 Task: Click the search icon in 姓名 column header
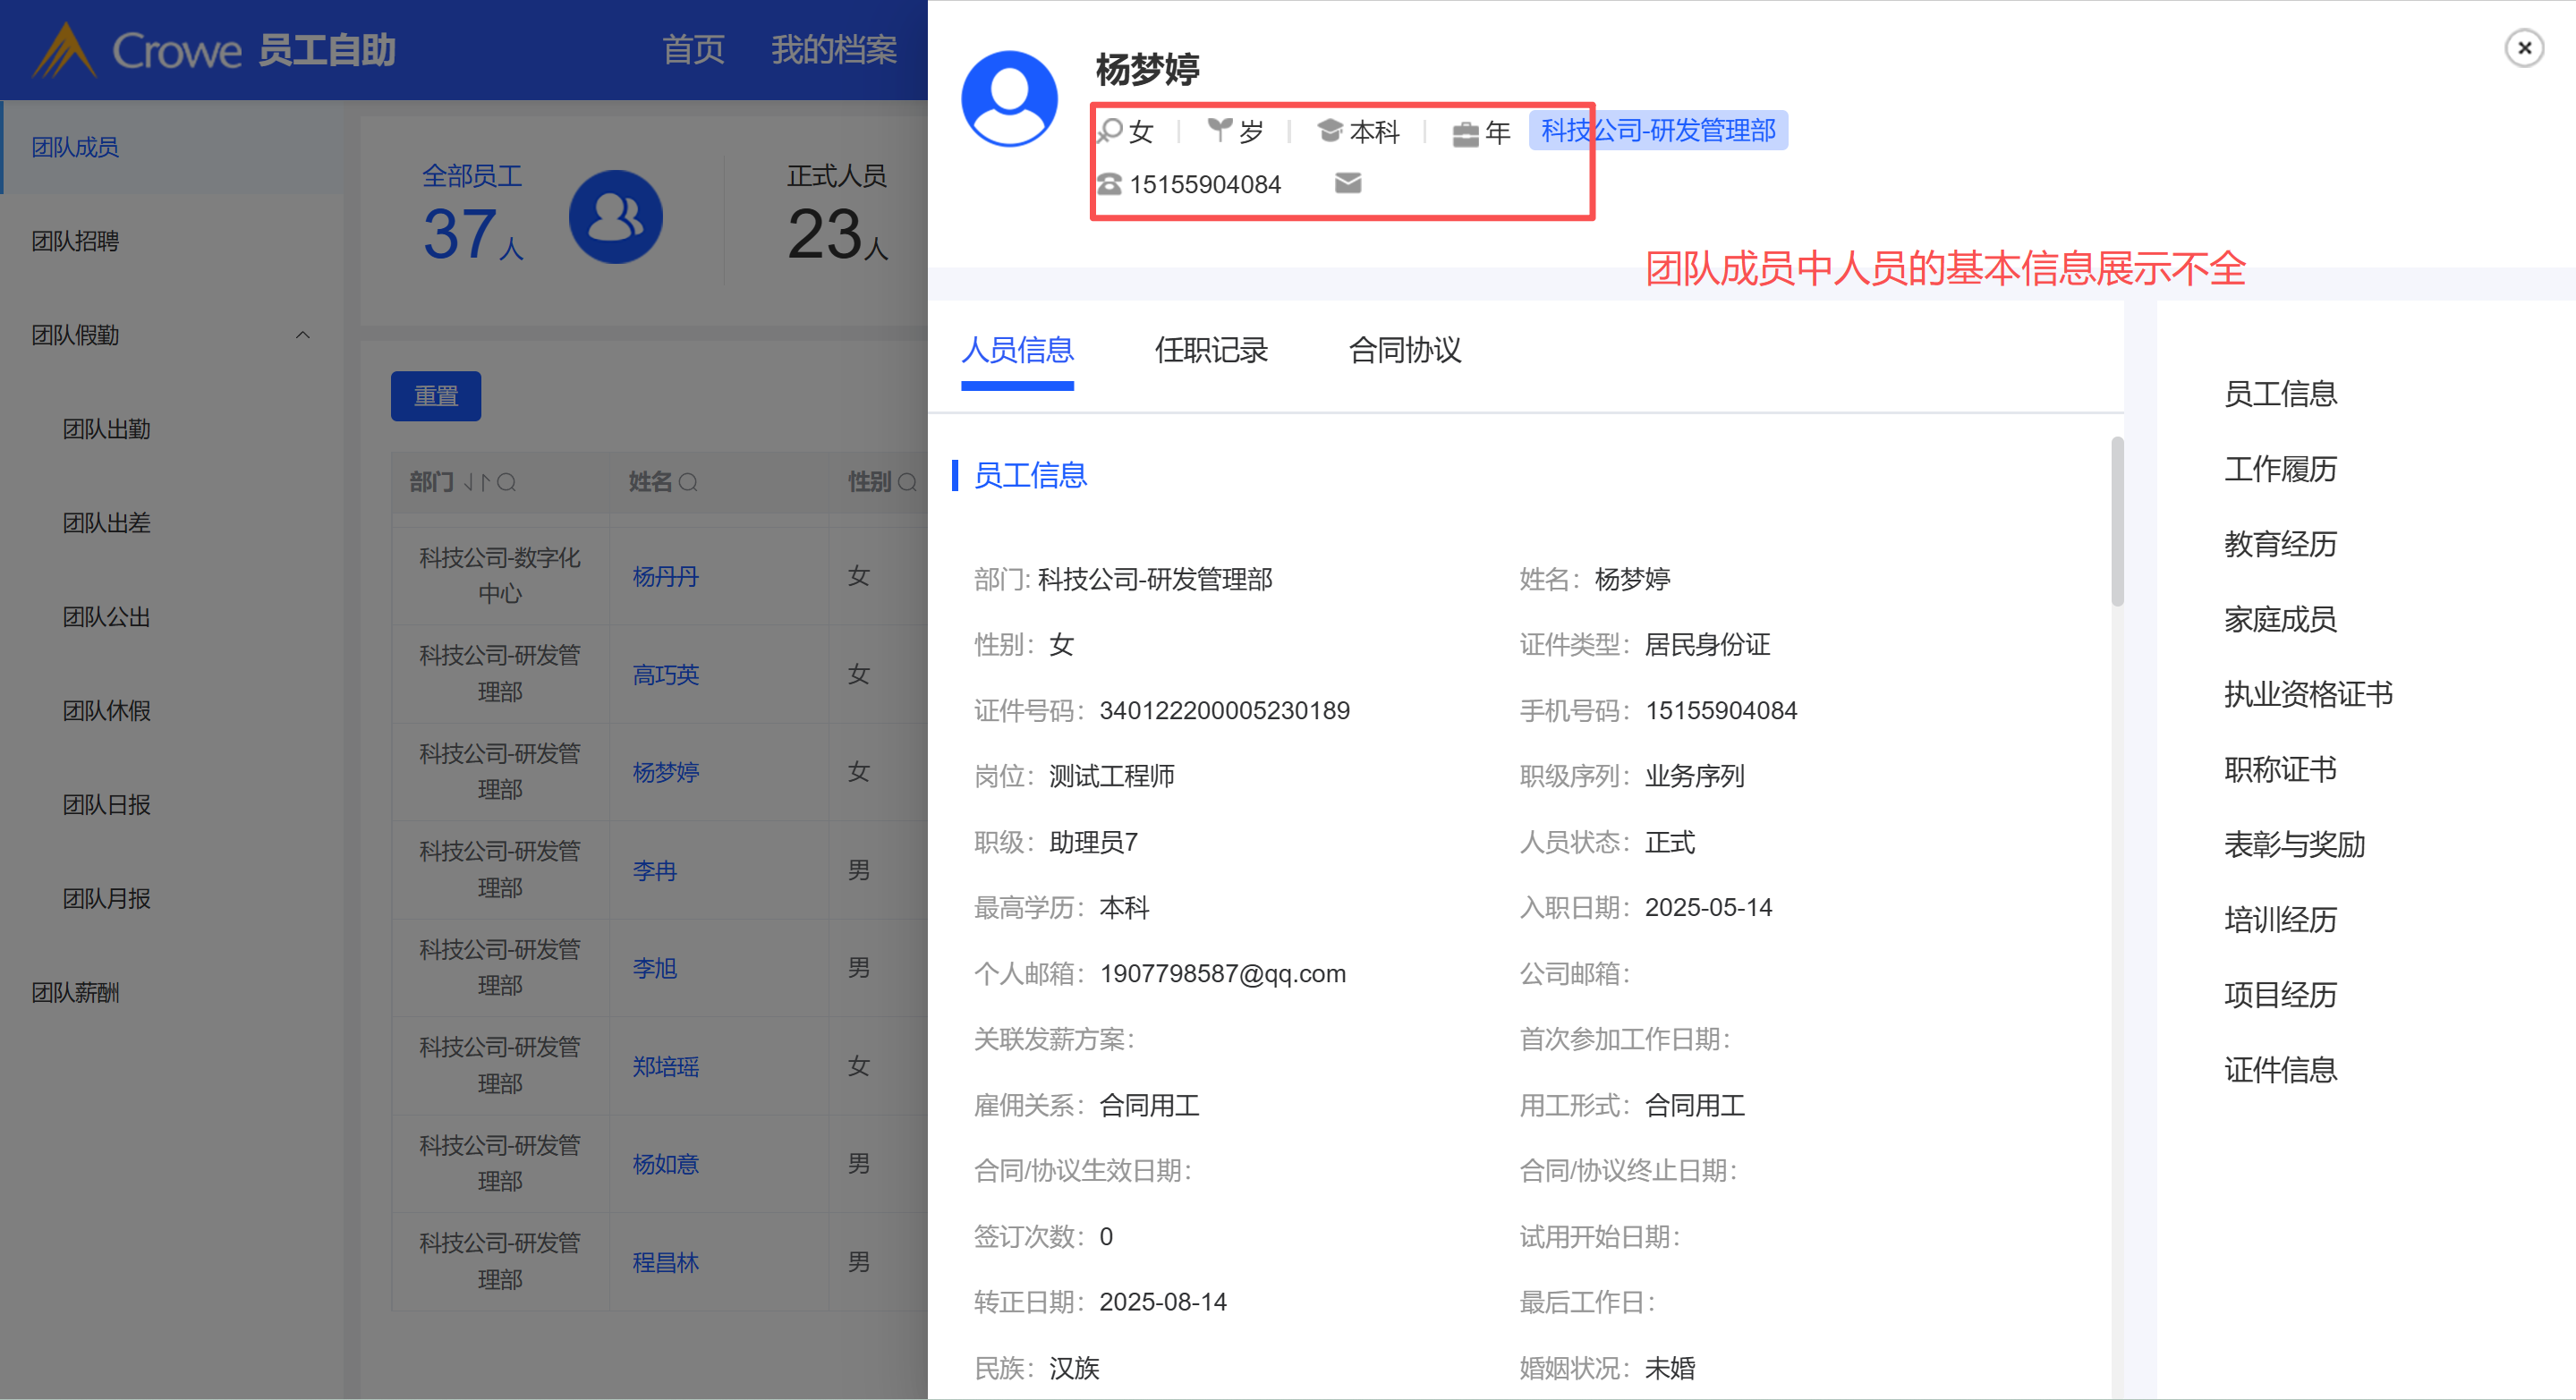click(x=688, y=483)
